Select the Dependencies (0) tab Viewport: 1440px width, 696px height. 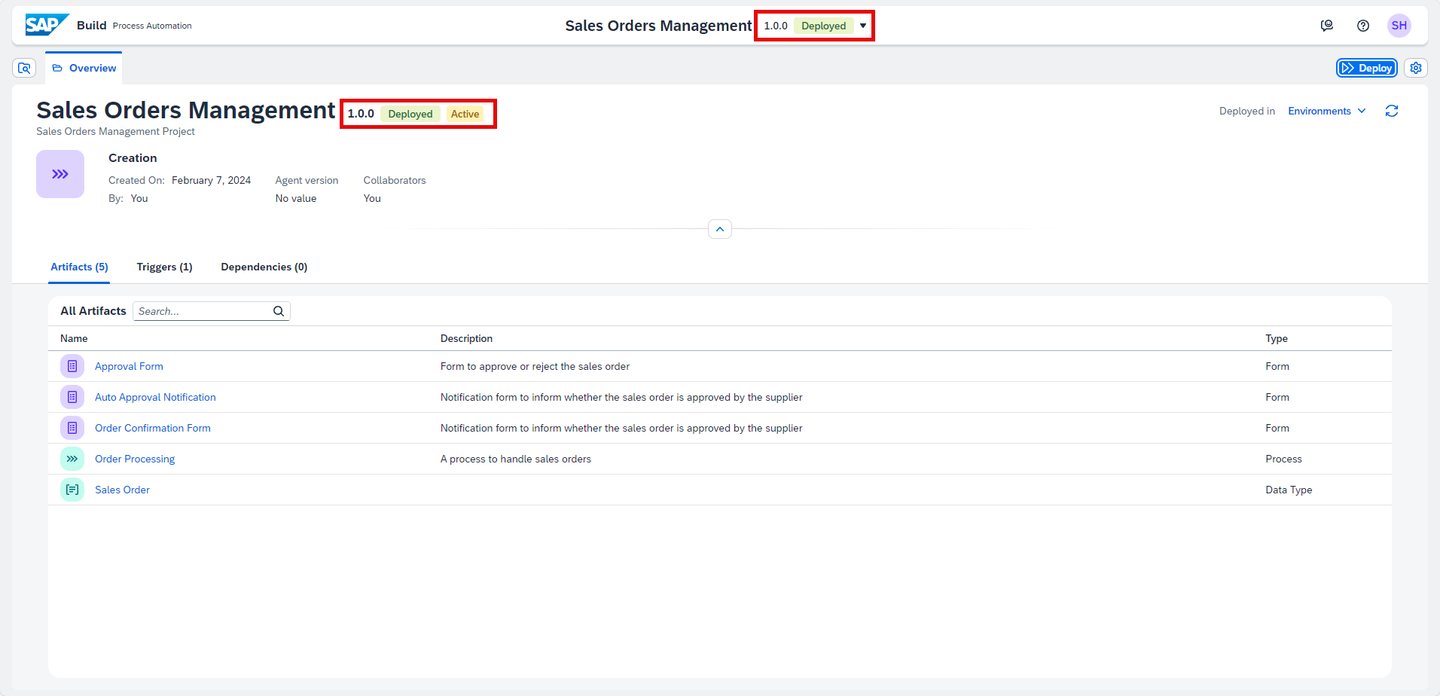(x=264, y=267)
